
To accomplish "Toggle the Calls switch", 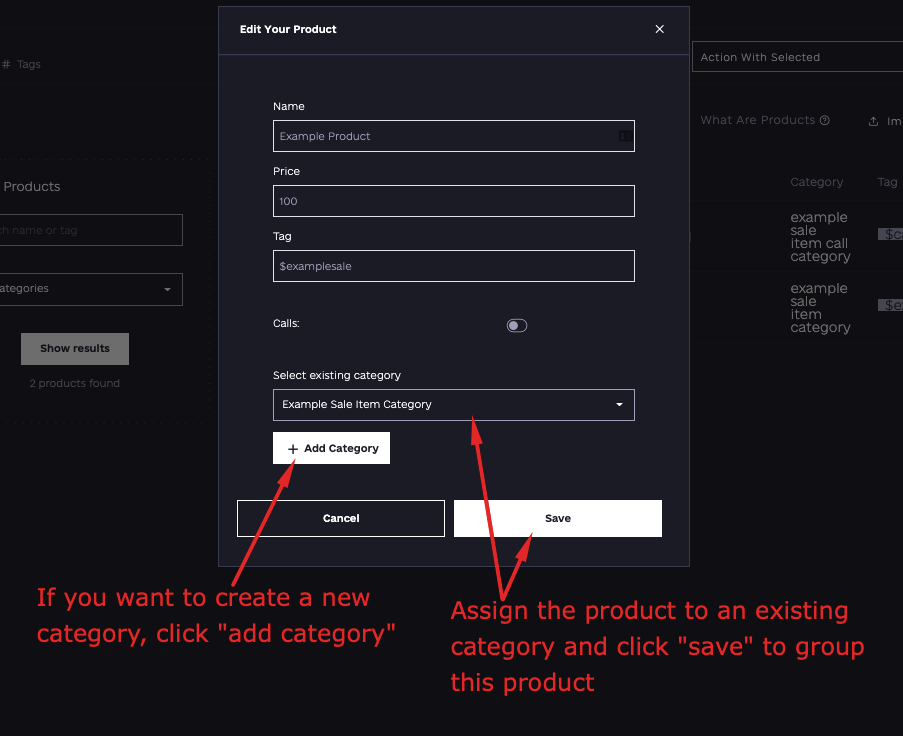I will point(517,325).
